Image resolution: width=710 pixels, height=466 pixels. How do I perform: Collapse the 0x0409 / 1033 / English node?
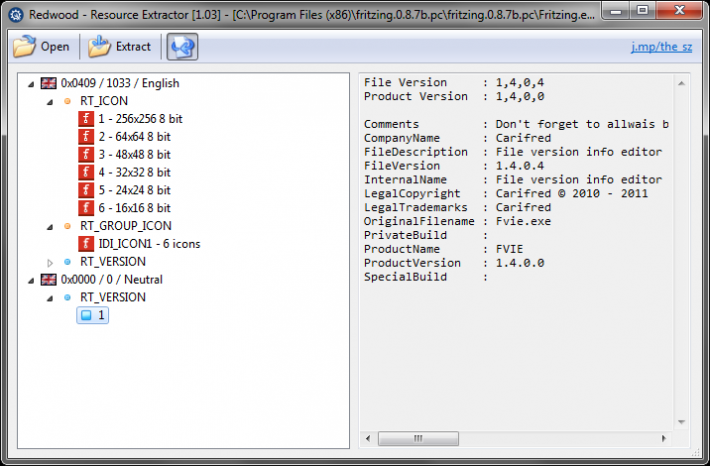(x=31, y=84)
